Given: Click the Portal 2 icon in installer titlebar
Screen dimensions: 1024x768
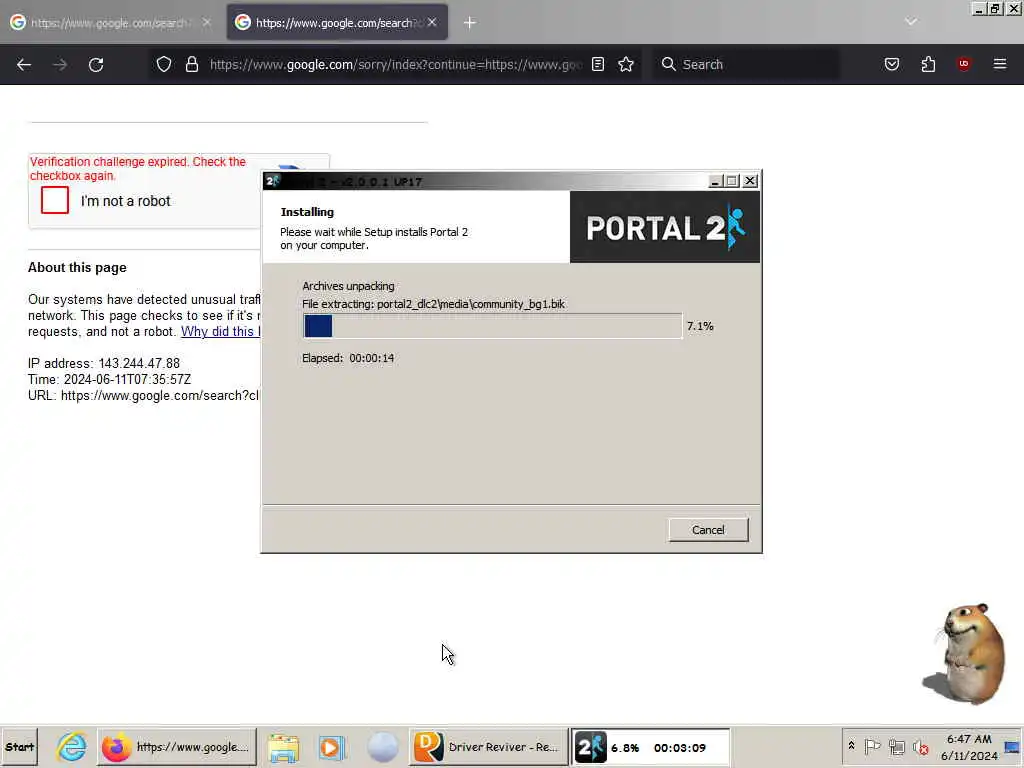Looking at the screenshot, I should [x=272, y=181].
